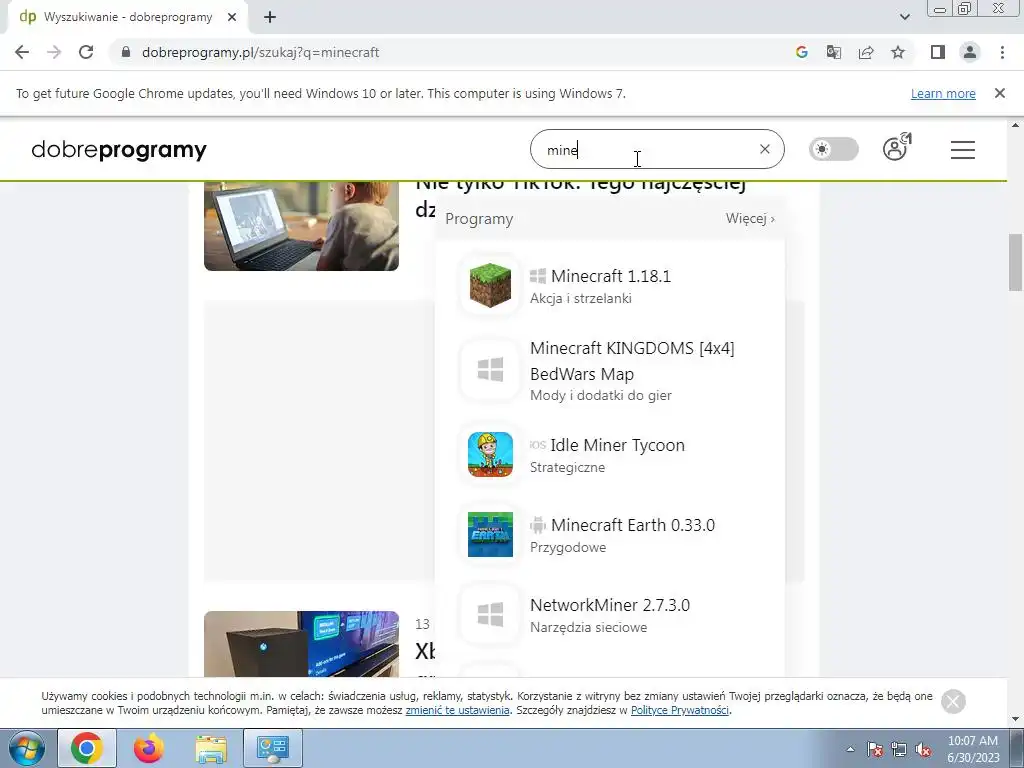Click into the search field containing 'mine'
The width and height of the screenshot is (1024, 768).
tap(657, 149)
